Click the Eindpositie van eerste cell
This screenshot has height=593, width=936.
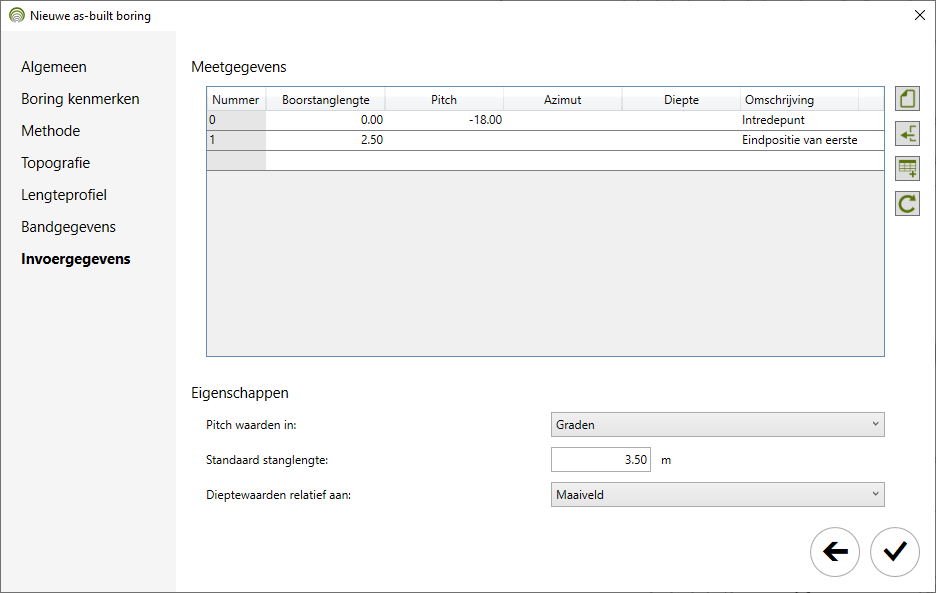(x=799, y=140)
